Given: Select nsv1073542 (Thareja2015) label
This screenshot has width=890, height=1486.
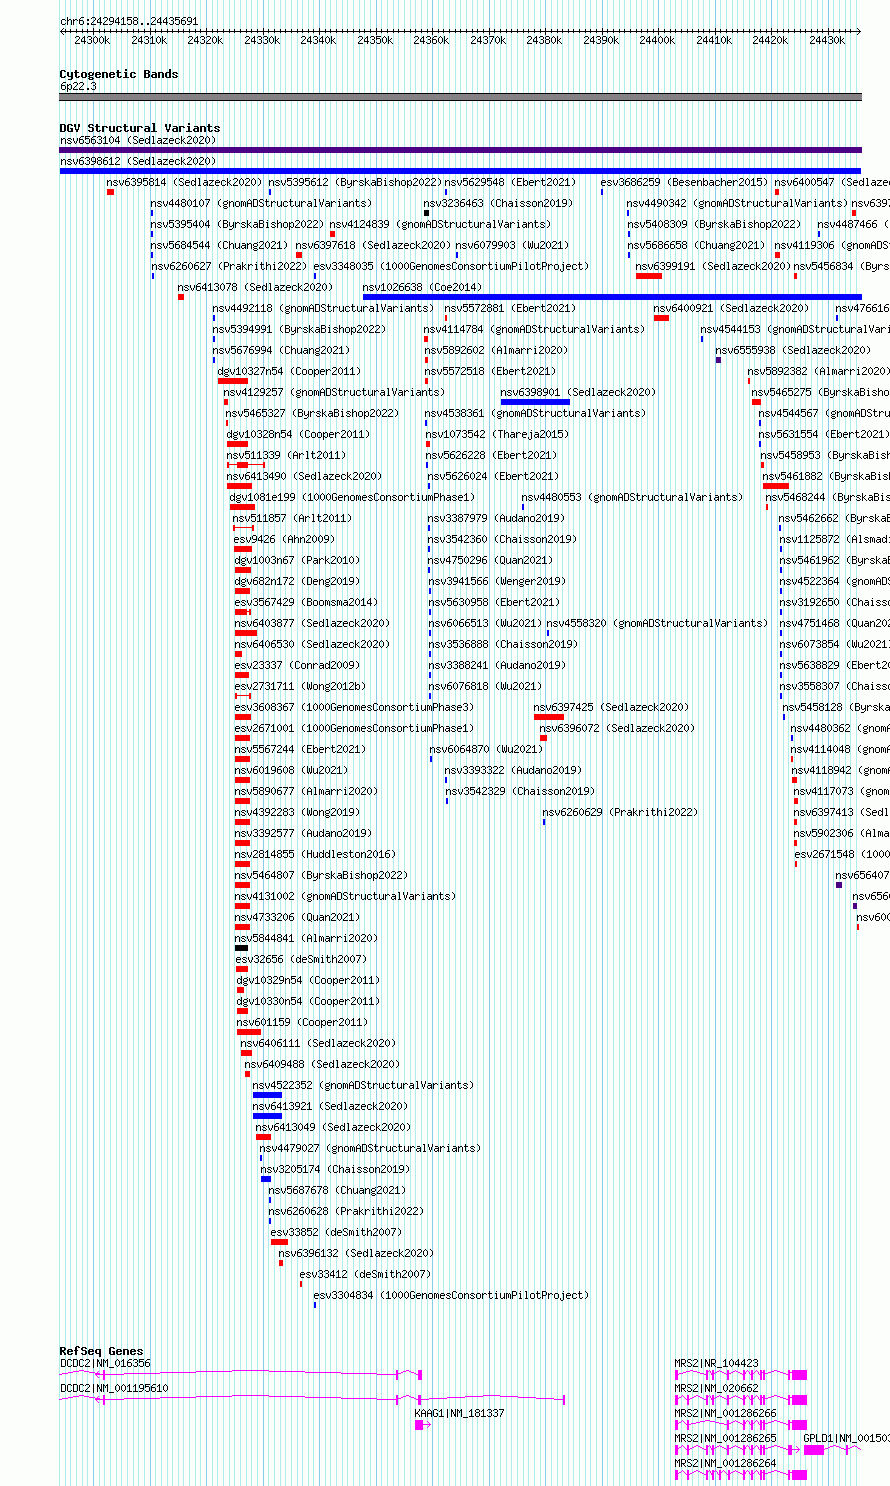Looking at the screenshot, I should (x=497, y=434).
